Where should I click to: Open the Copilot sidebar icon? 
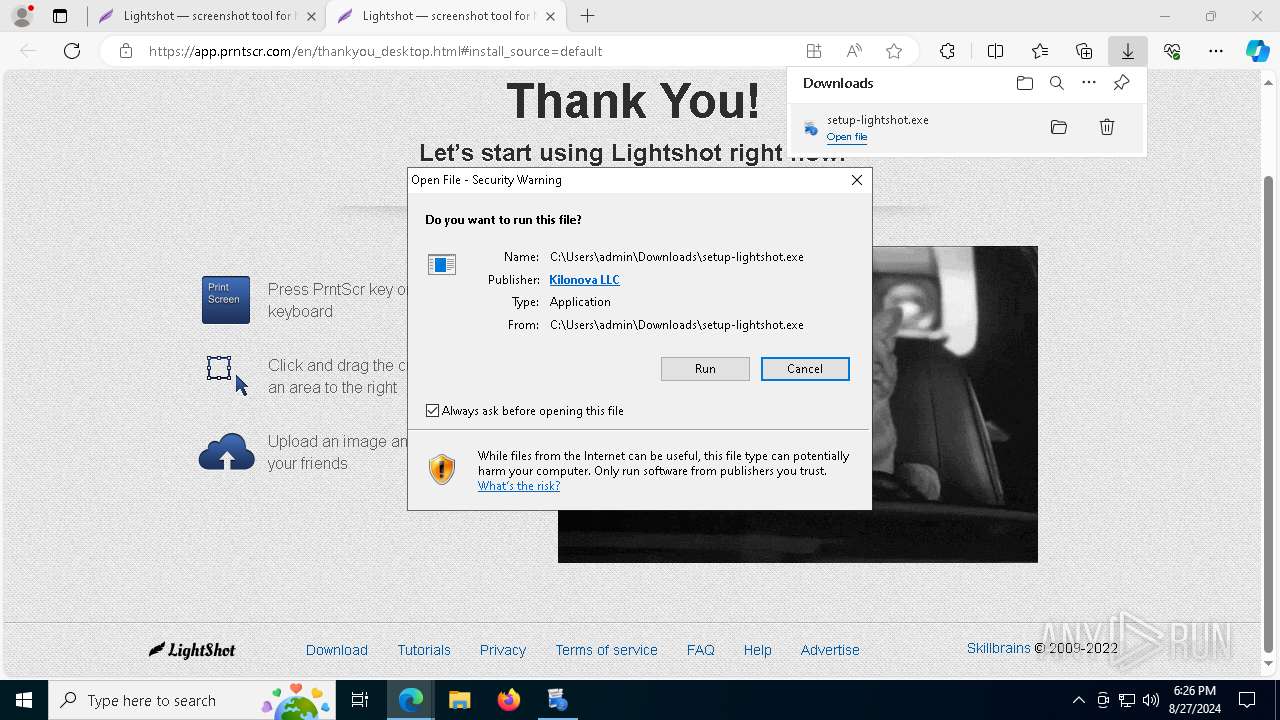point(1258,51)
